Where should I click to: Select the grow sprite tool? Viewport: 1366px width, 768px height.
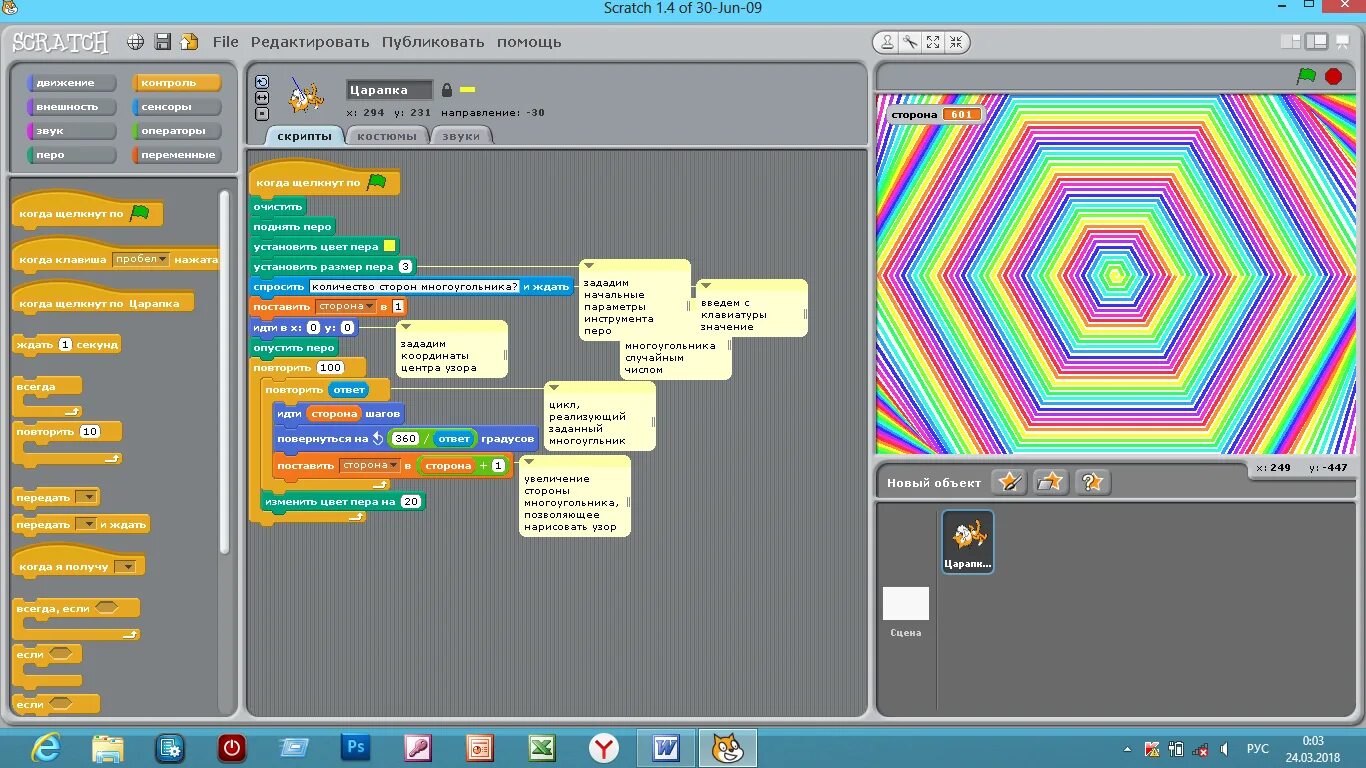point(933,42)
